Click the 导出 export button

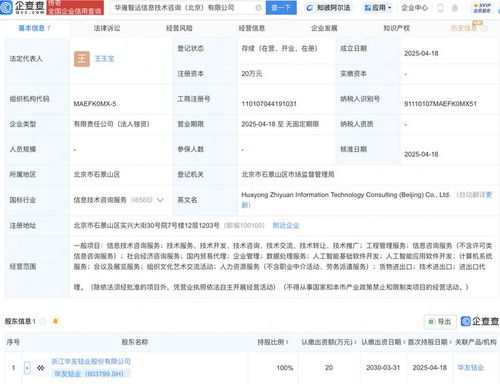pyautogui.click(x=440, y=322)
